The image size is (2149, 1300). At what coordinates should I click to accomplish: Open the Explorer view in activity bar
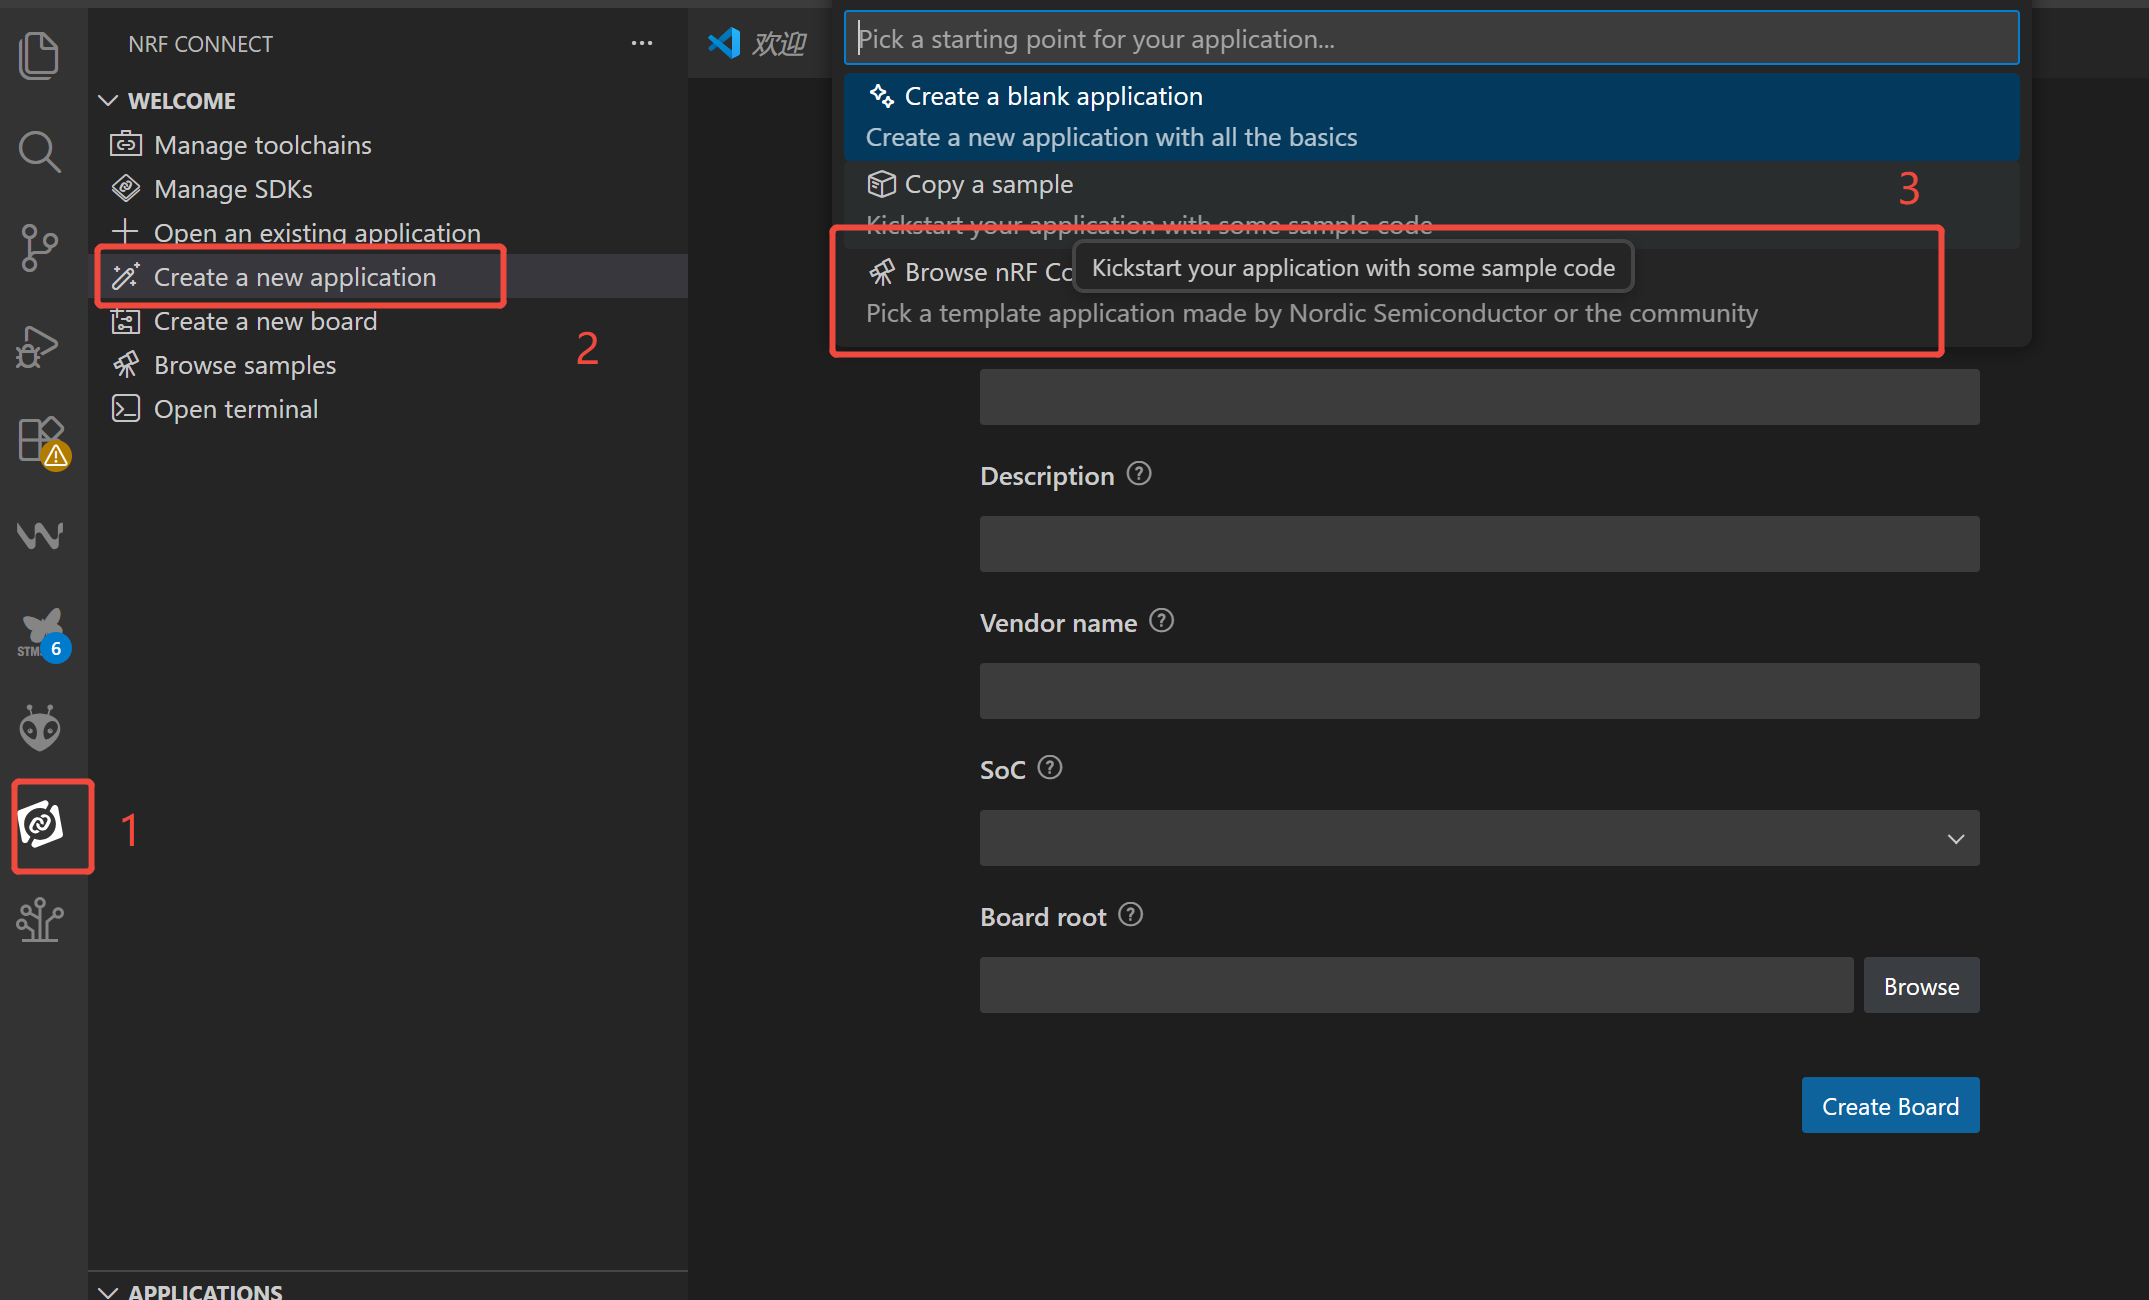(x=39, y=55)
